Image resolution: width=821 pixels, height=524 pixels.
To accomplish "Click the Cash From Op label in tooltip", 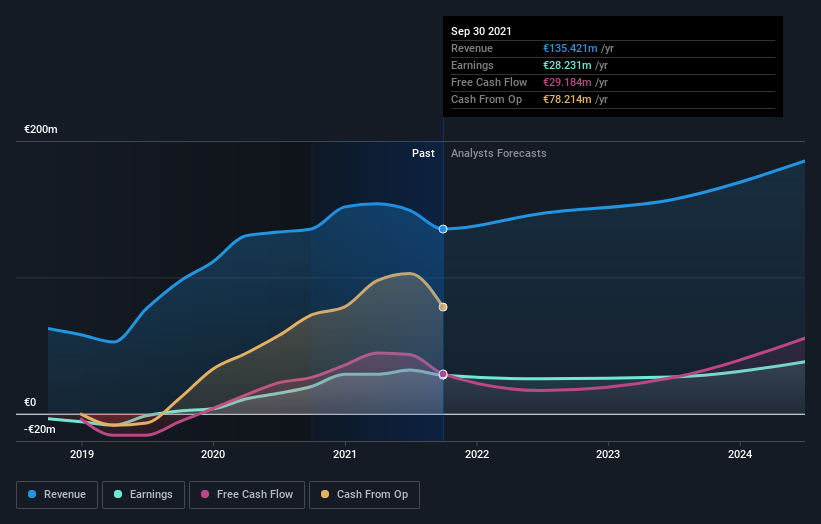I will 486,99.
